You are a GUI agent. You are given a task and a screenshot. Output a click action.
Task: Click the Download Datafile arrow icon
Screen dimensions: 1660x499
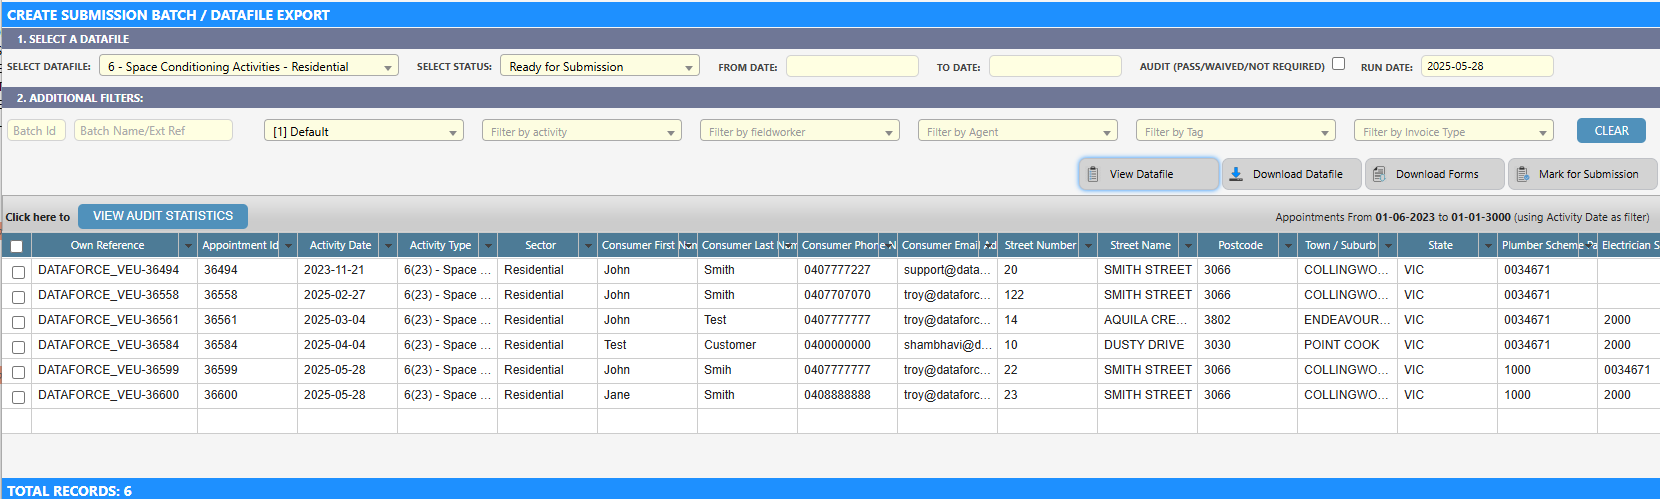coord(1236,174)
